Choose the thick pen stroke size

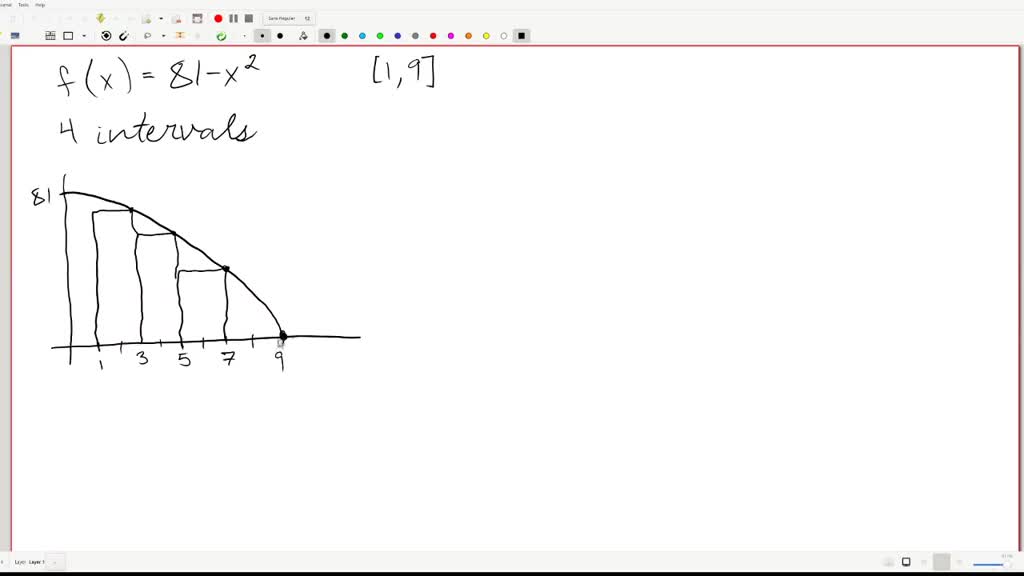pos(326,36)
